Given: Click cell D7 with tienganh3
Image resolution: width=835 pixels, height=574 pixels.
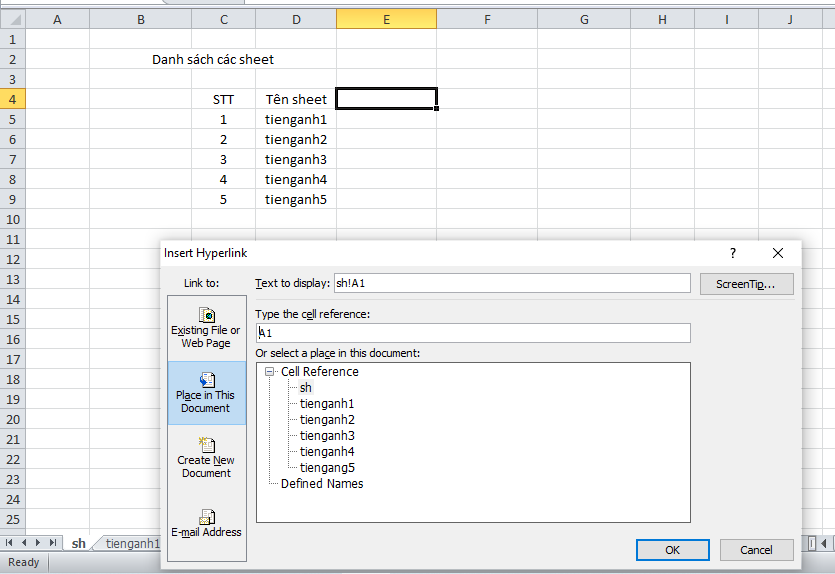Looking at the screenshot, I should coord(296,160).
